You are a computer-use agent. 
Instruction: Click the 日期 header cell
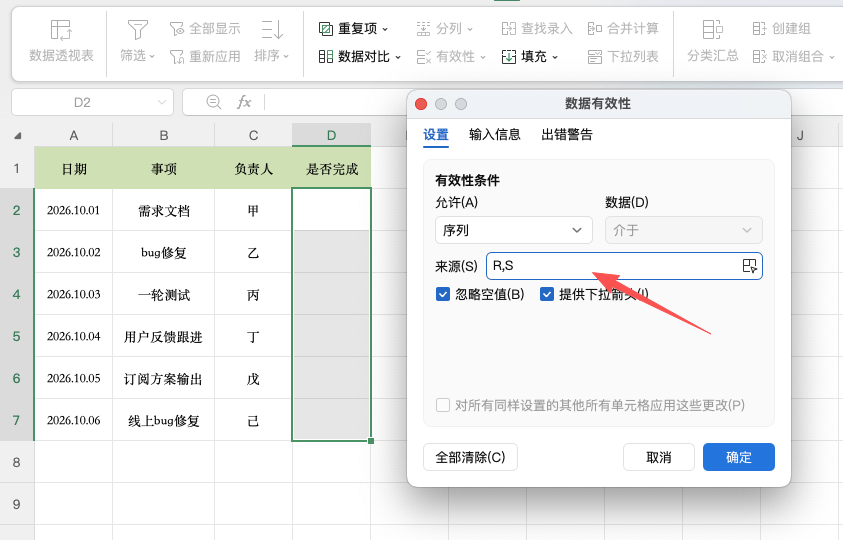click(x=74, y=169)
